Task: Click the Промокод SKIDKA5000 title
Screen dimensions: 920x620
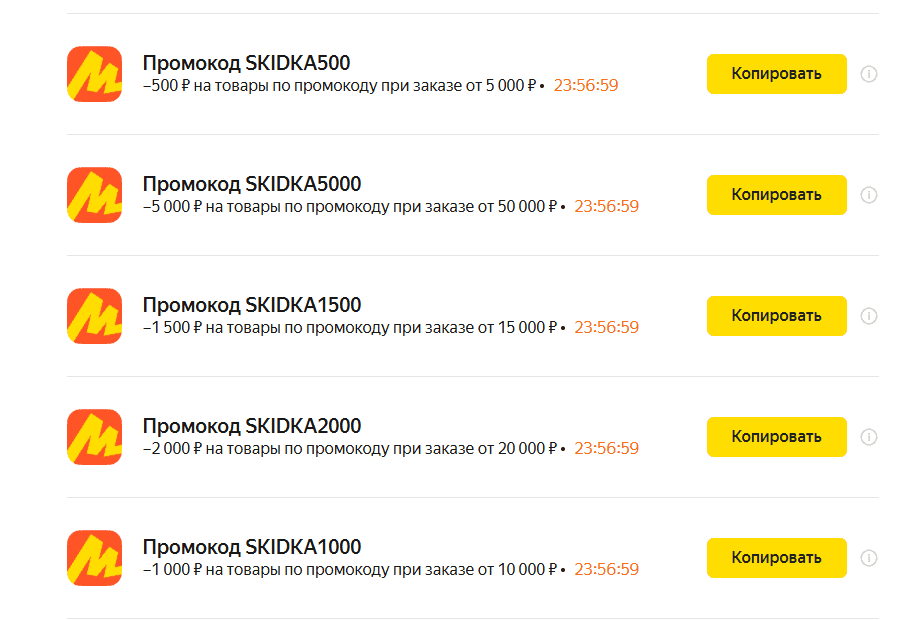Action: (251, 184)
